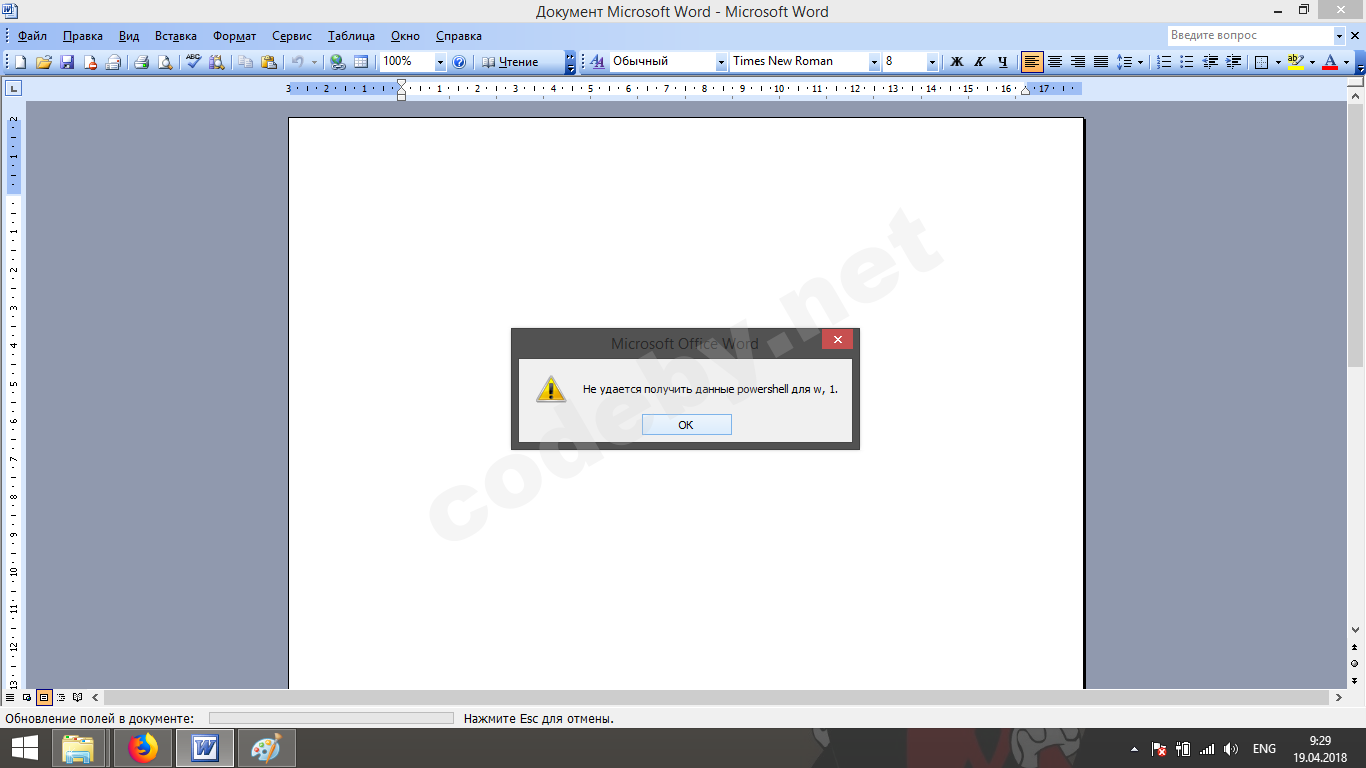Launch Firefox from the taskbar
1366x768 pixels.
[143, 748]
